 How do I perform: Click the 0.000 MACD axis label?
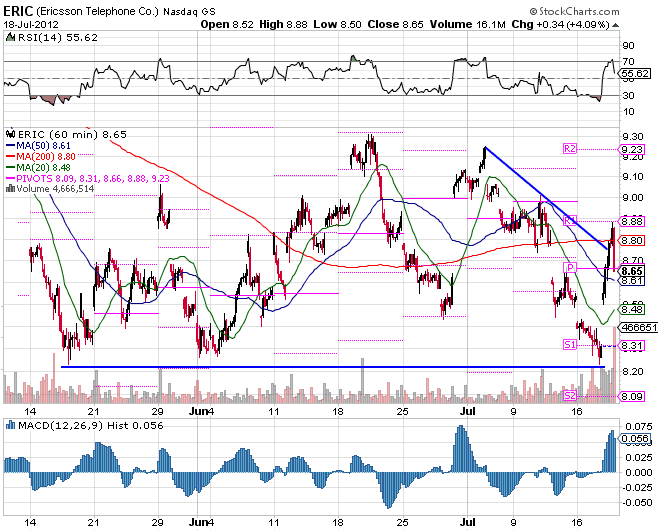(x=638, y=473)
